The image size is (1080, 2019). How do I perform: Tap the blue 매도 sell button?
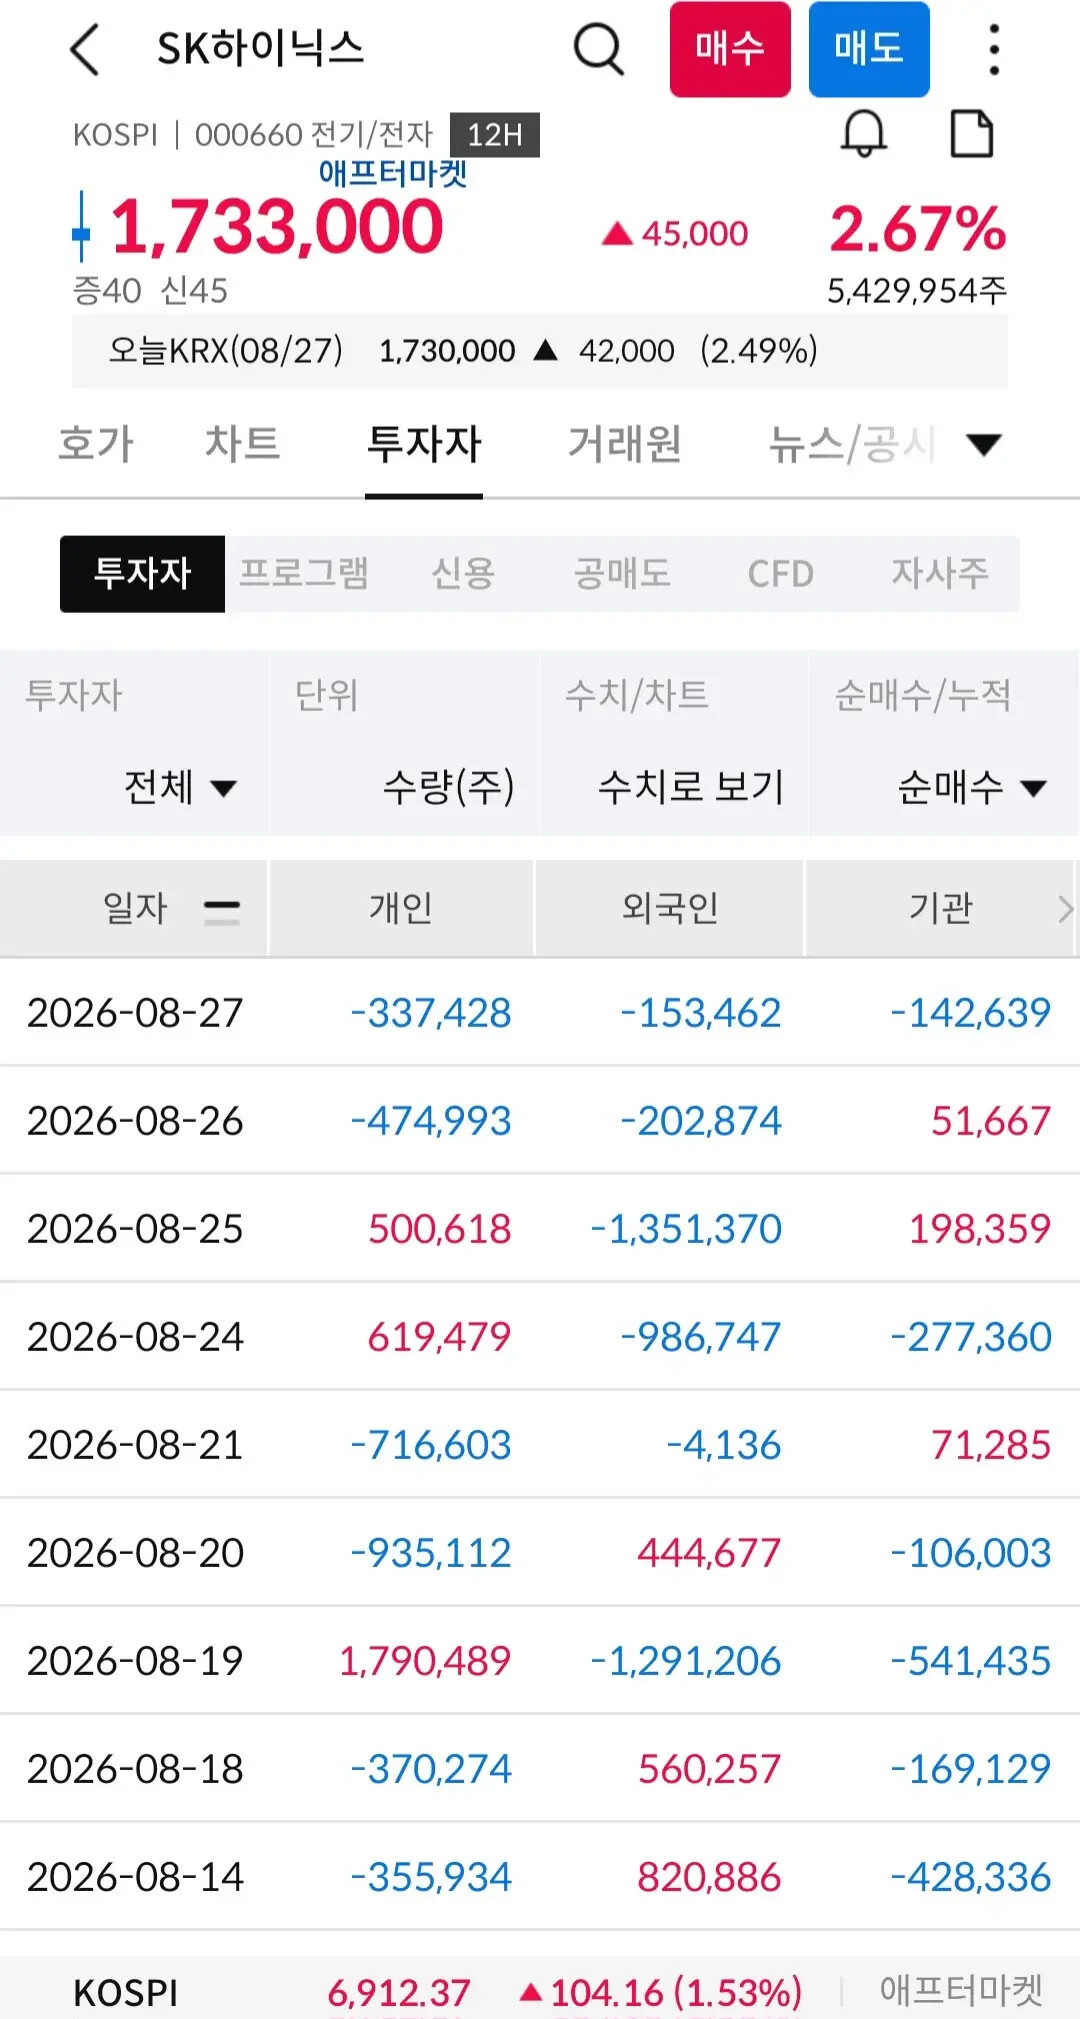[x=869, y=49]
